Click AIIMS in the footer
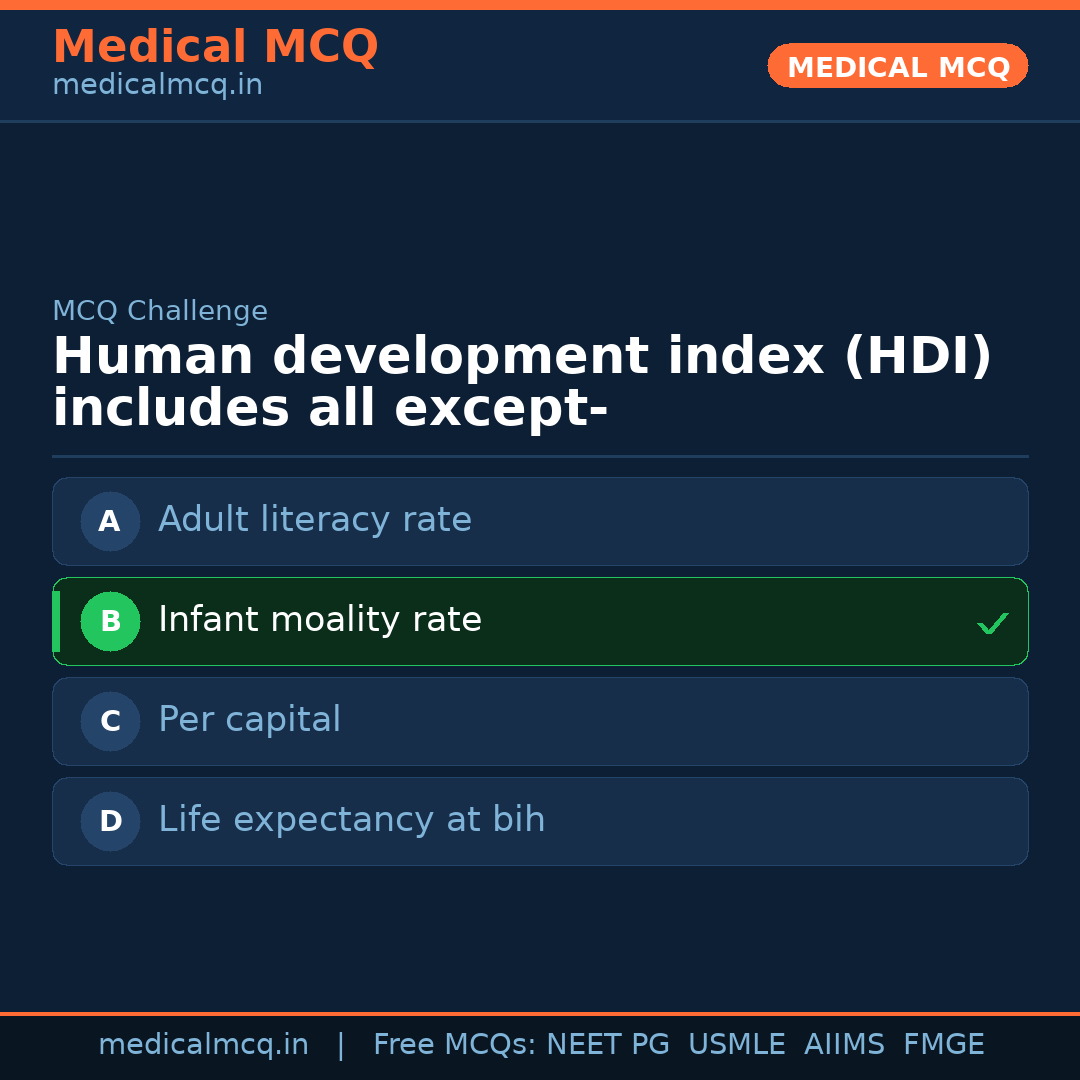Image resolution: width=1080 pixels, height=1080 pixels. coord(844,1045)
